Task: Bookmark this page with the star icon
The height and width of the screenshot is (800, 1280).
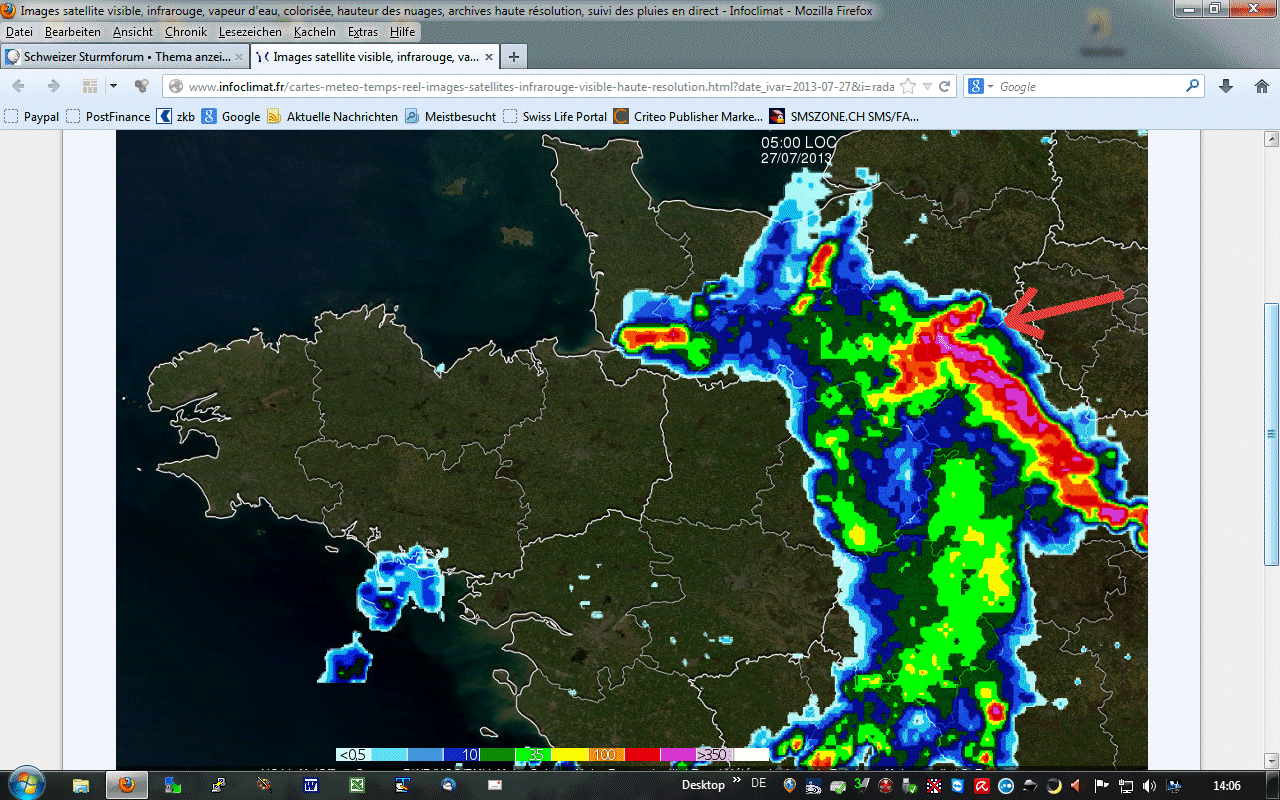Action: click(x=908, y=86)
